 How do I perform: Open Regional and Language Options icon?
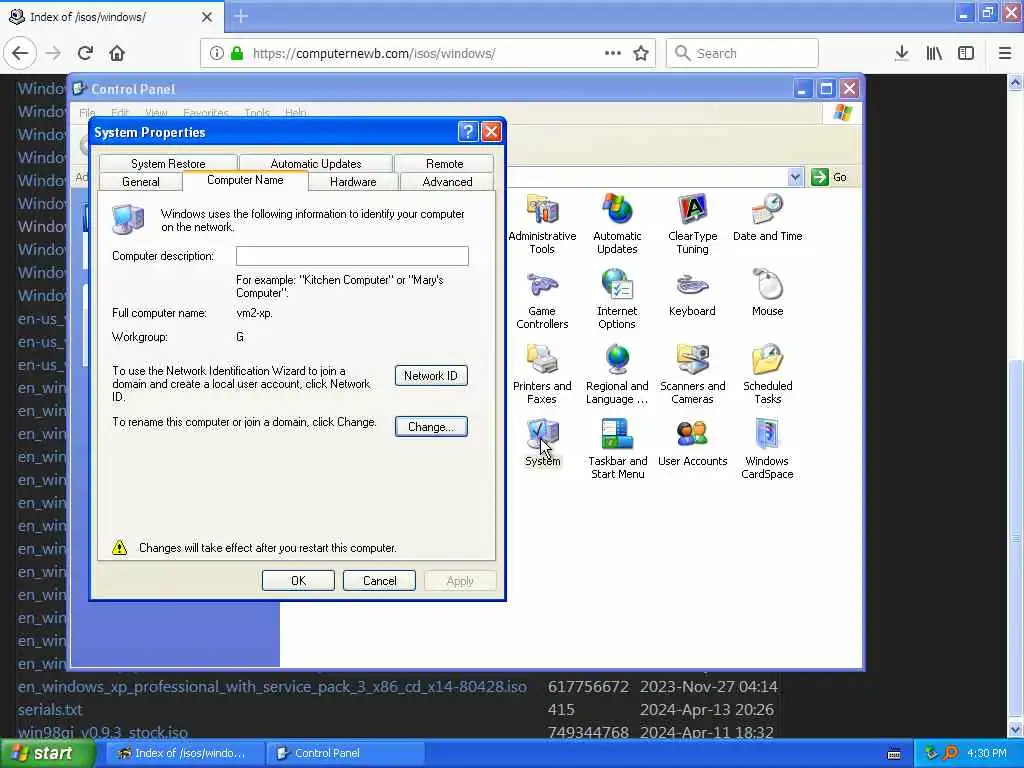pyautogui.click(x=617, y=374)
